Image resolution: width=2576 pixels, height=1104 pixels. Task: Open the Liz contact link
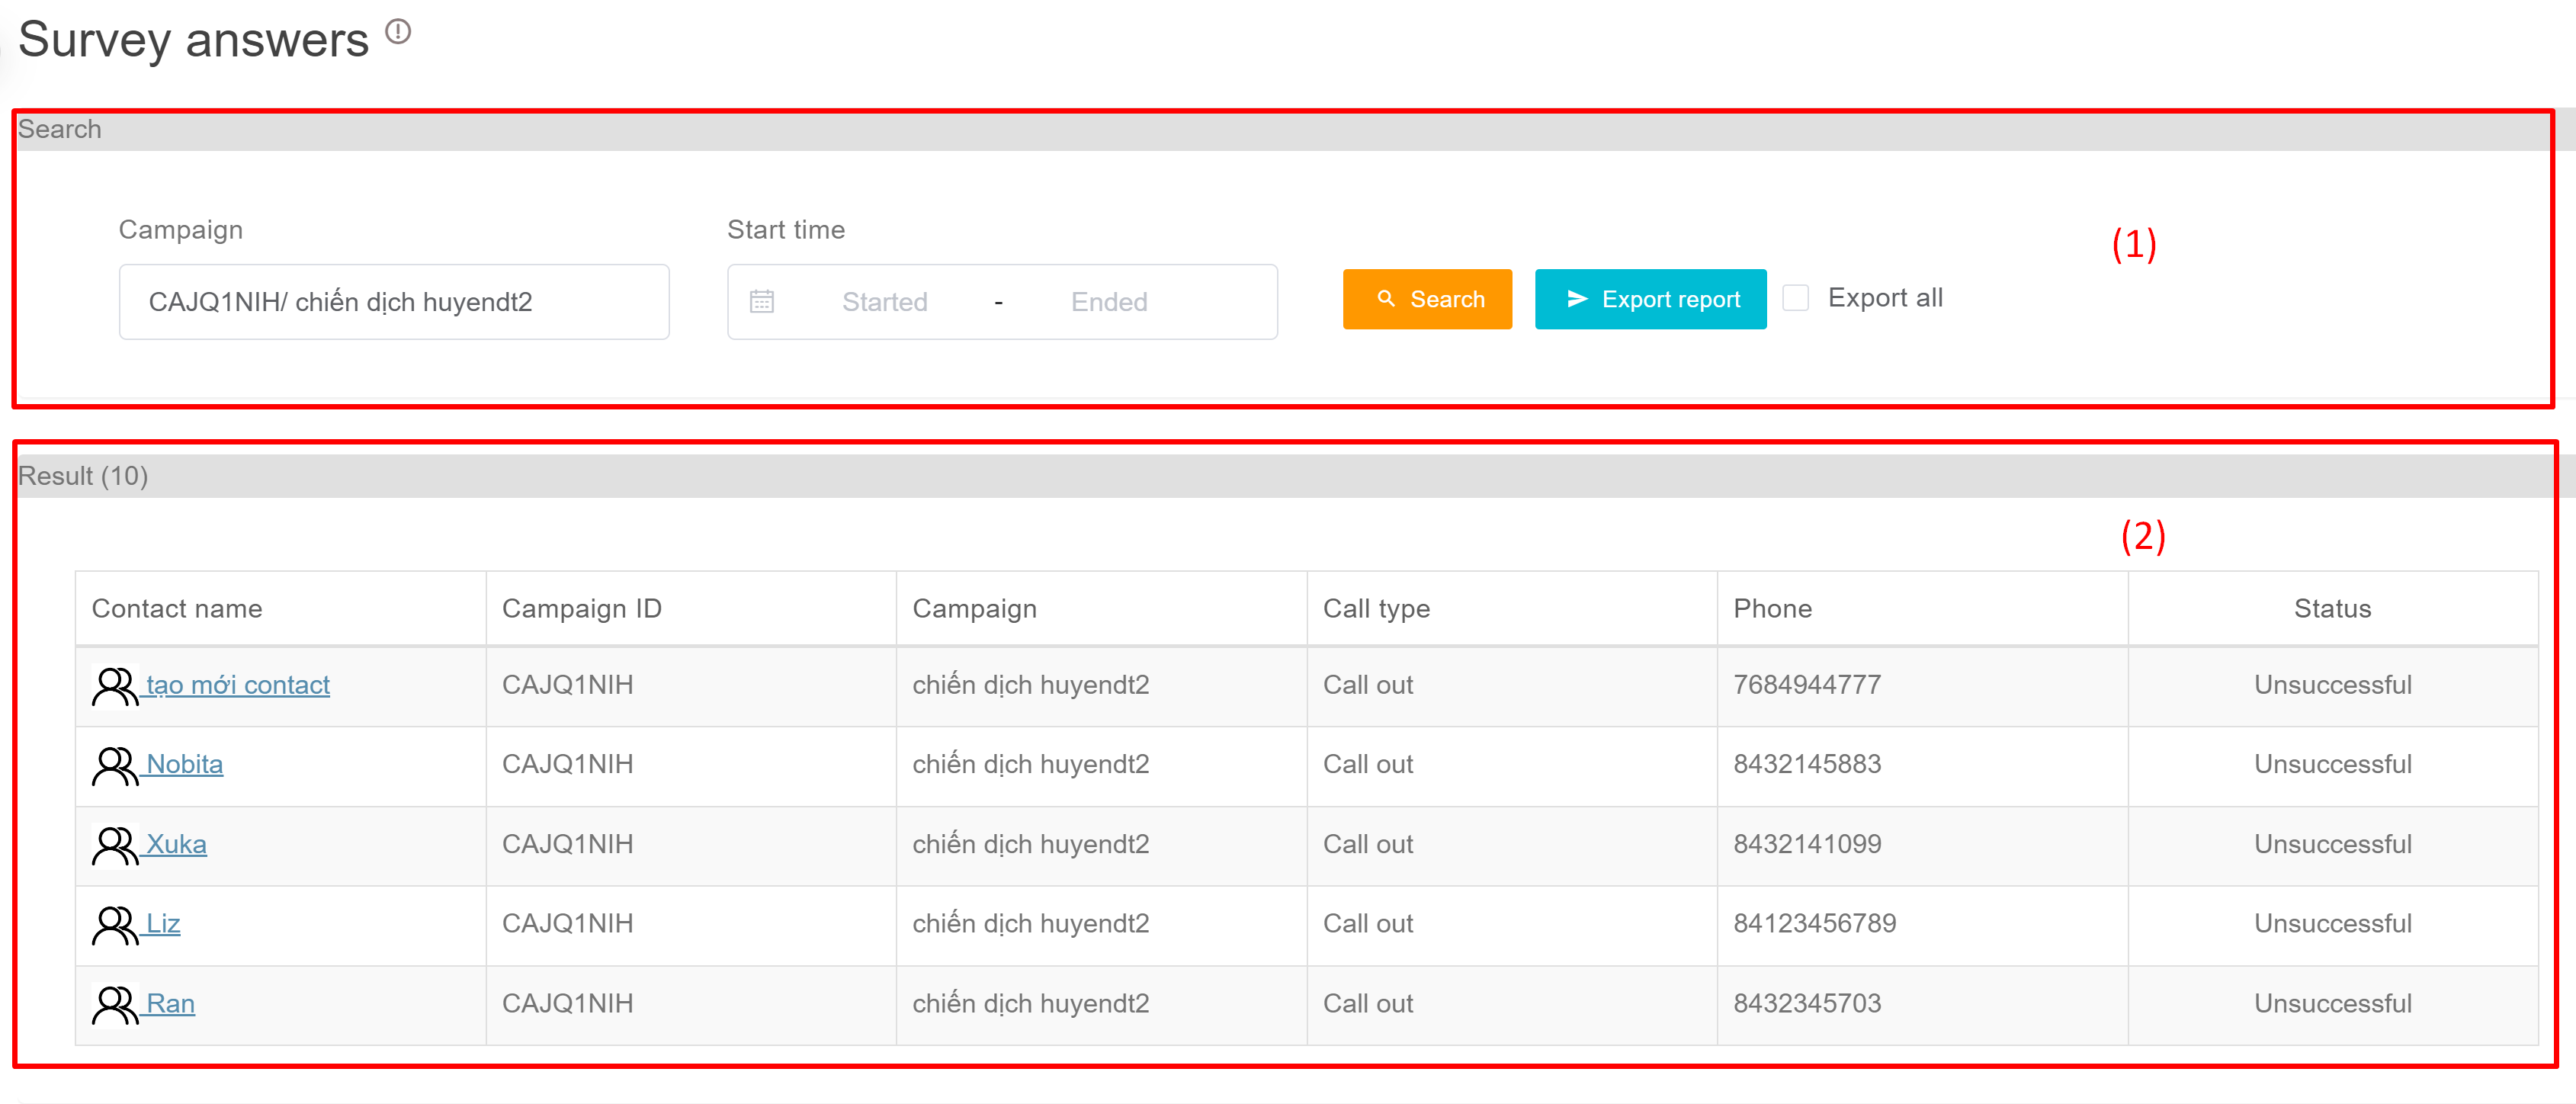pos(164,923)
